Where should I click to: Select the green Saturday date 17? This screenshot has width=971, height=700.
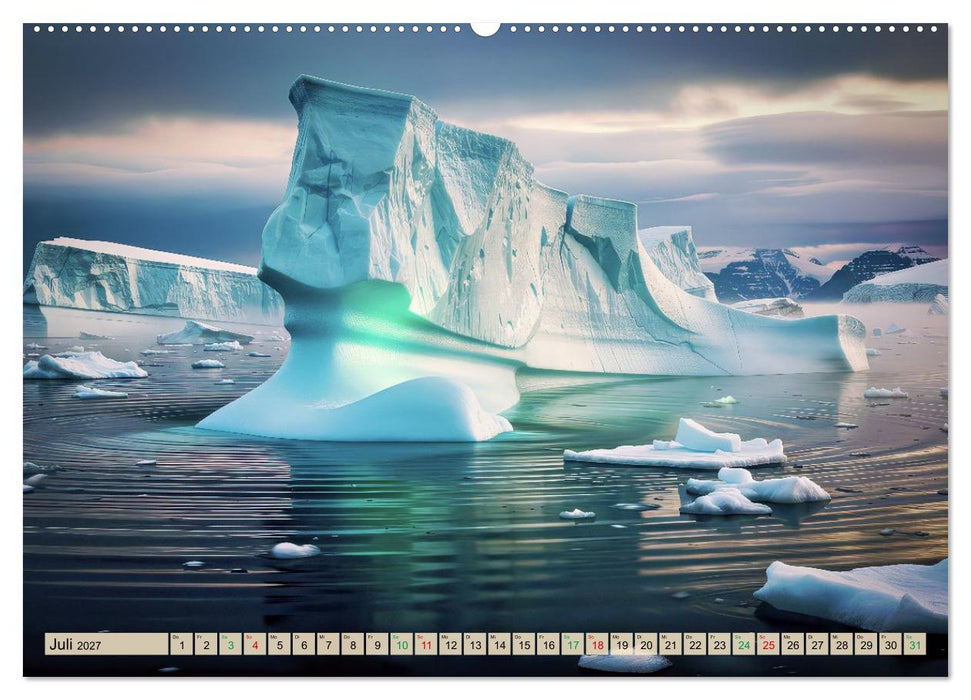(x=573, y=644)
